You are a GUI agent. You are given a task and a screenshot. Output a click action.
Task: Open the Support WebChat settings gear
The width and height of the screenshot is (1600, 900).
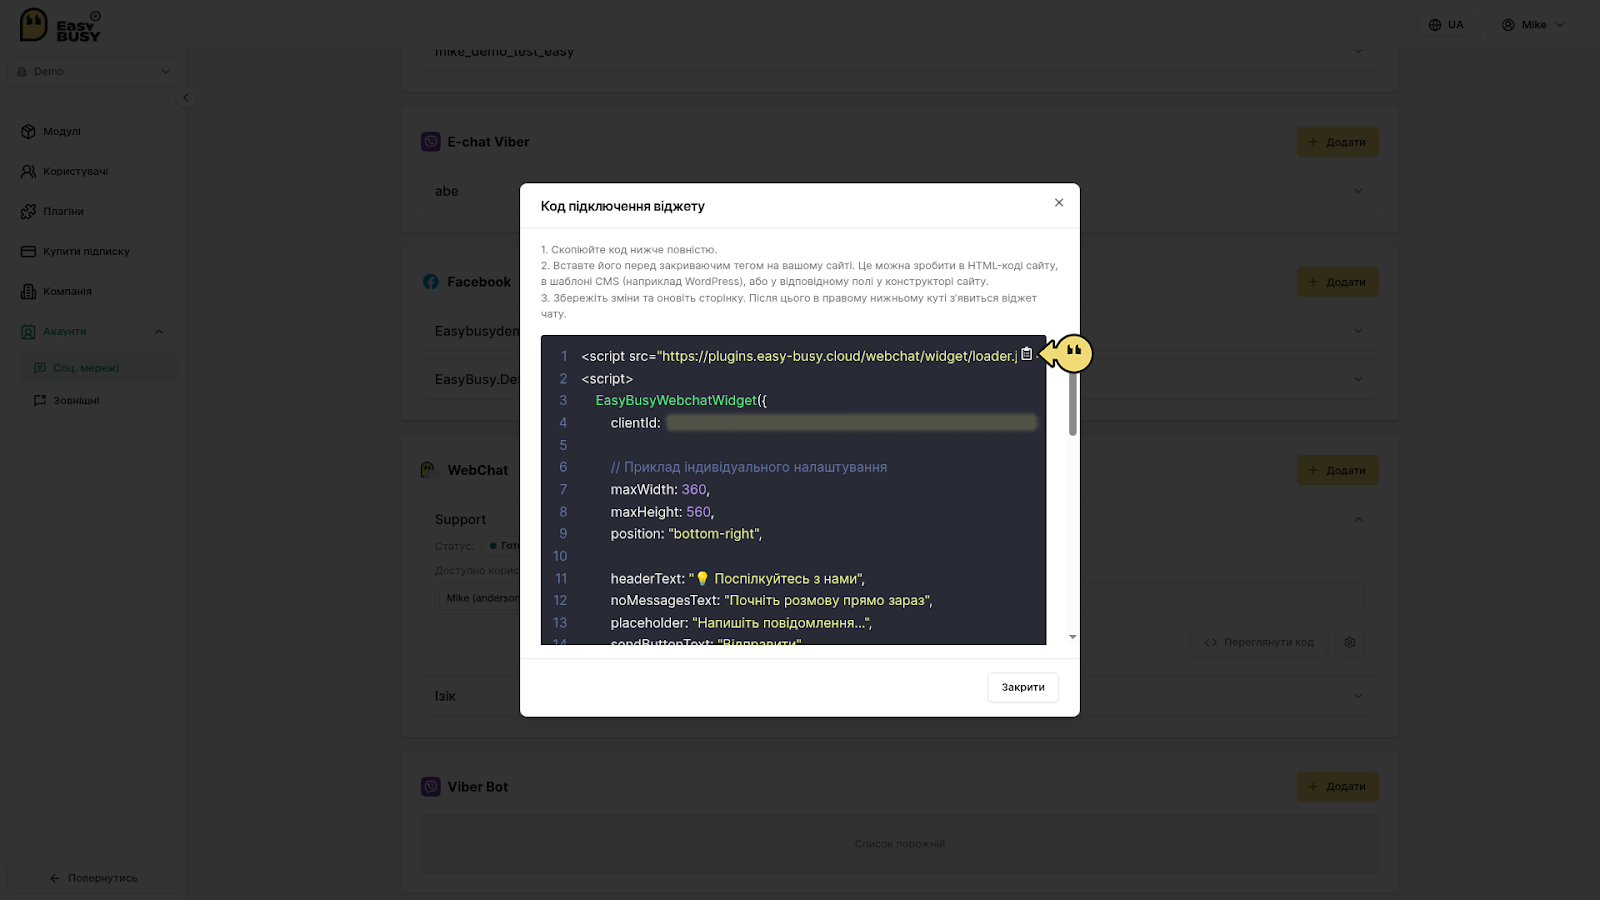[x=1350, y=642]
